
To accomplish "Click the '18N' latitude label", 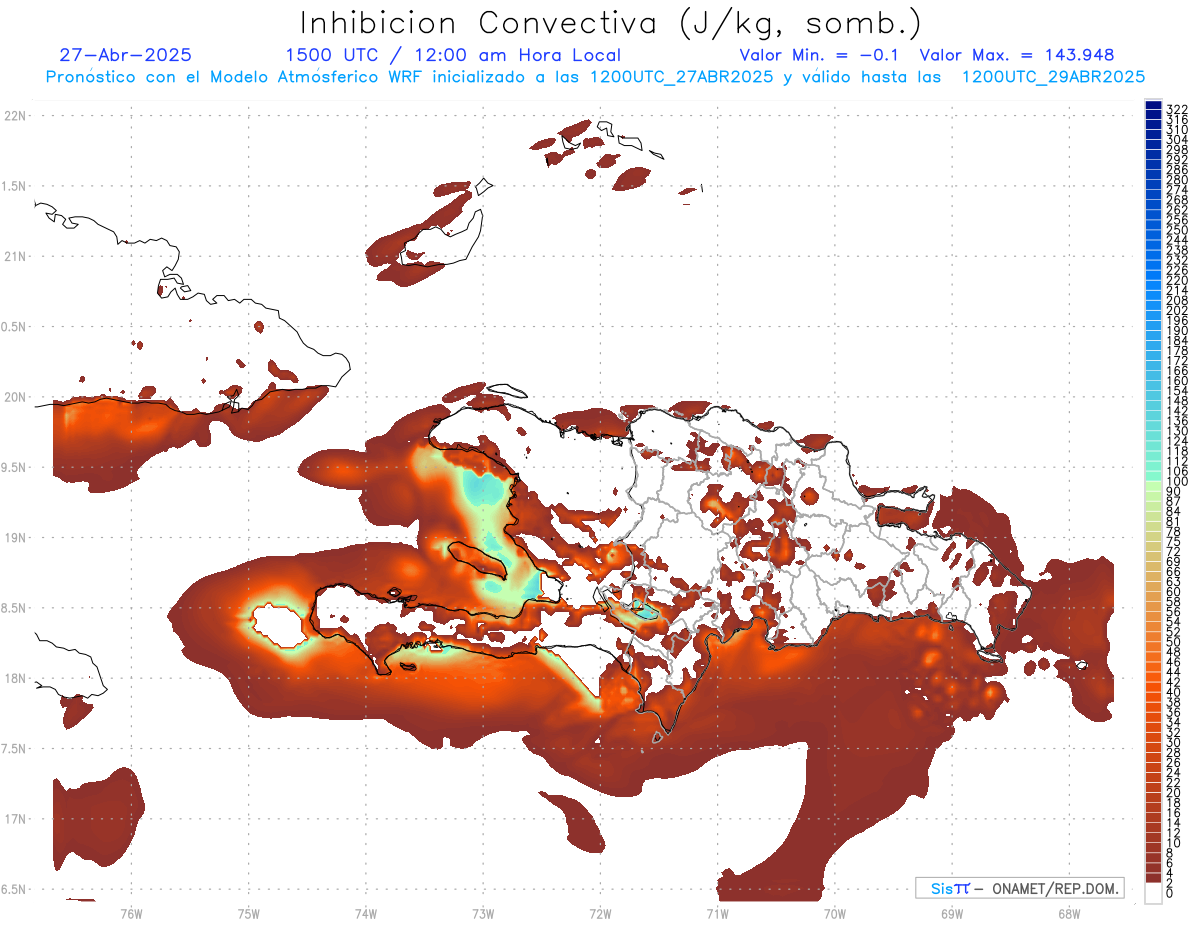I will [x=15, y=678].
